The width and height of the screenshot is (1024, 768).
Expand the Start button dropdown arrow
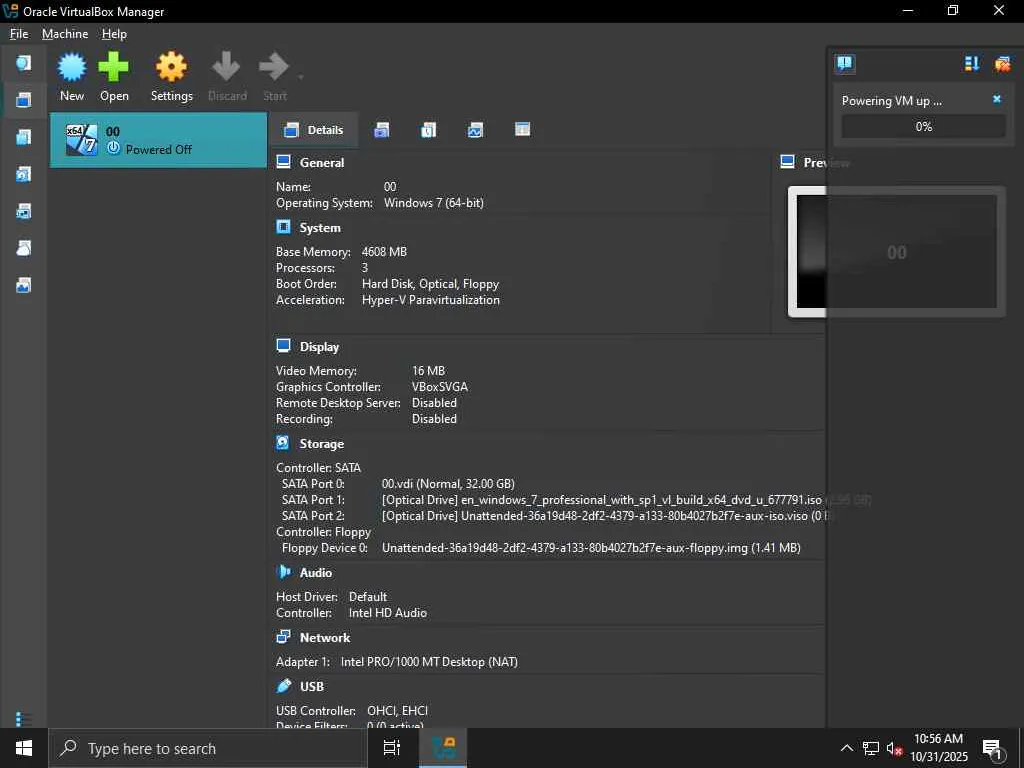(x=300, y=77)
